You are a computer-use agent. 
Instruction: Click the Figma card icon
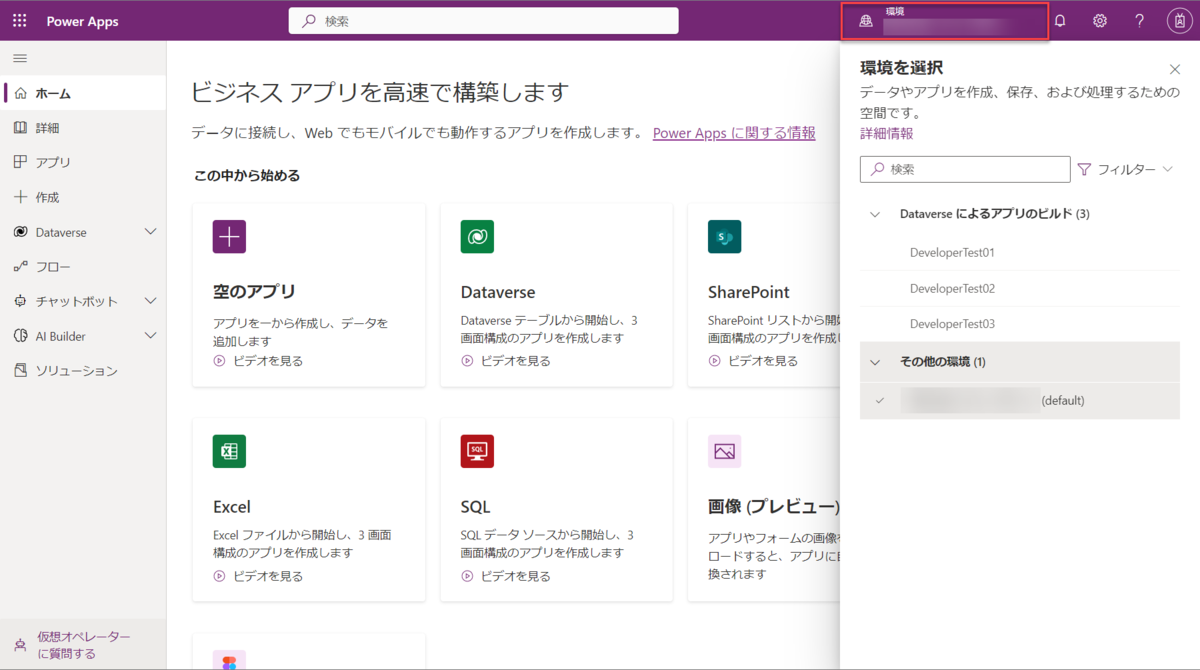click(229, 660)
